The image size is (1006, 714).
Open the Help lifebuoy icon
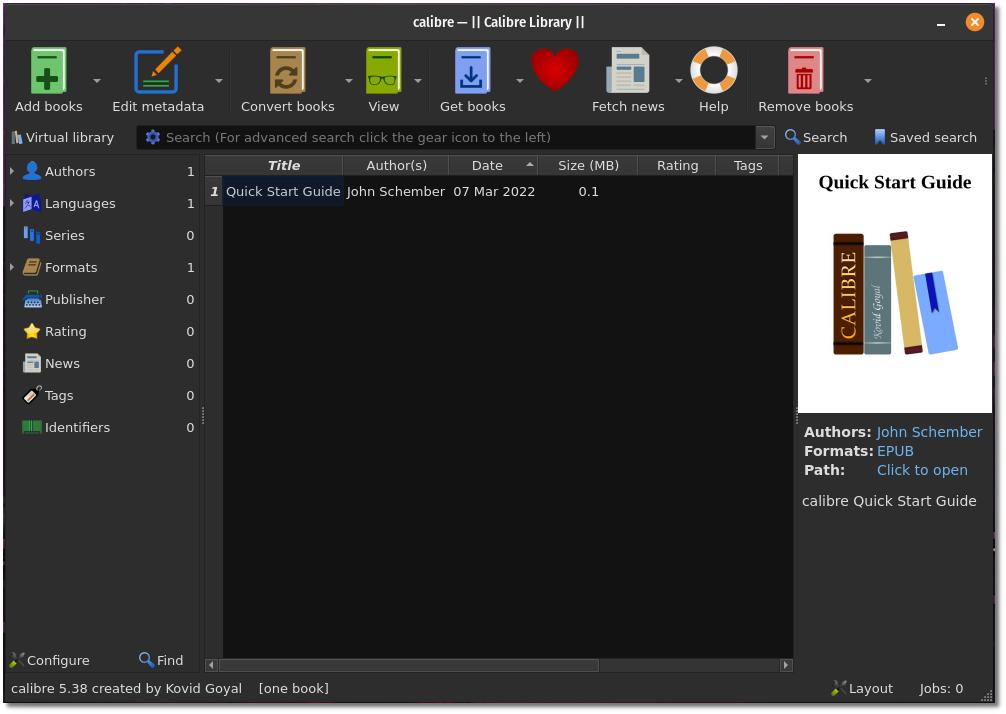pos(713,70)
